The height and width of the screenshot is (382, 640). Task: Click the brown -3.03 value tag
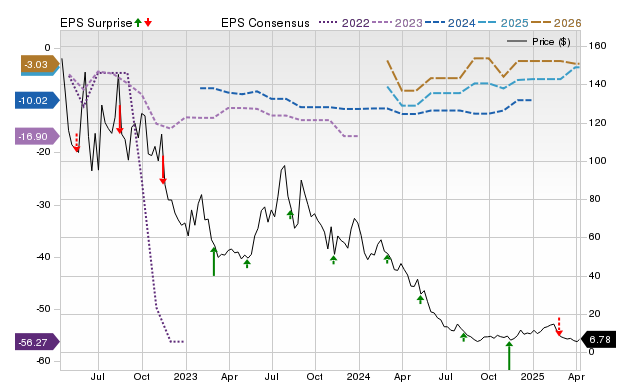[x=40, y=65]
